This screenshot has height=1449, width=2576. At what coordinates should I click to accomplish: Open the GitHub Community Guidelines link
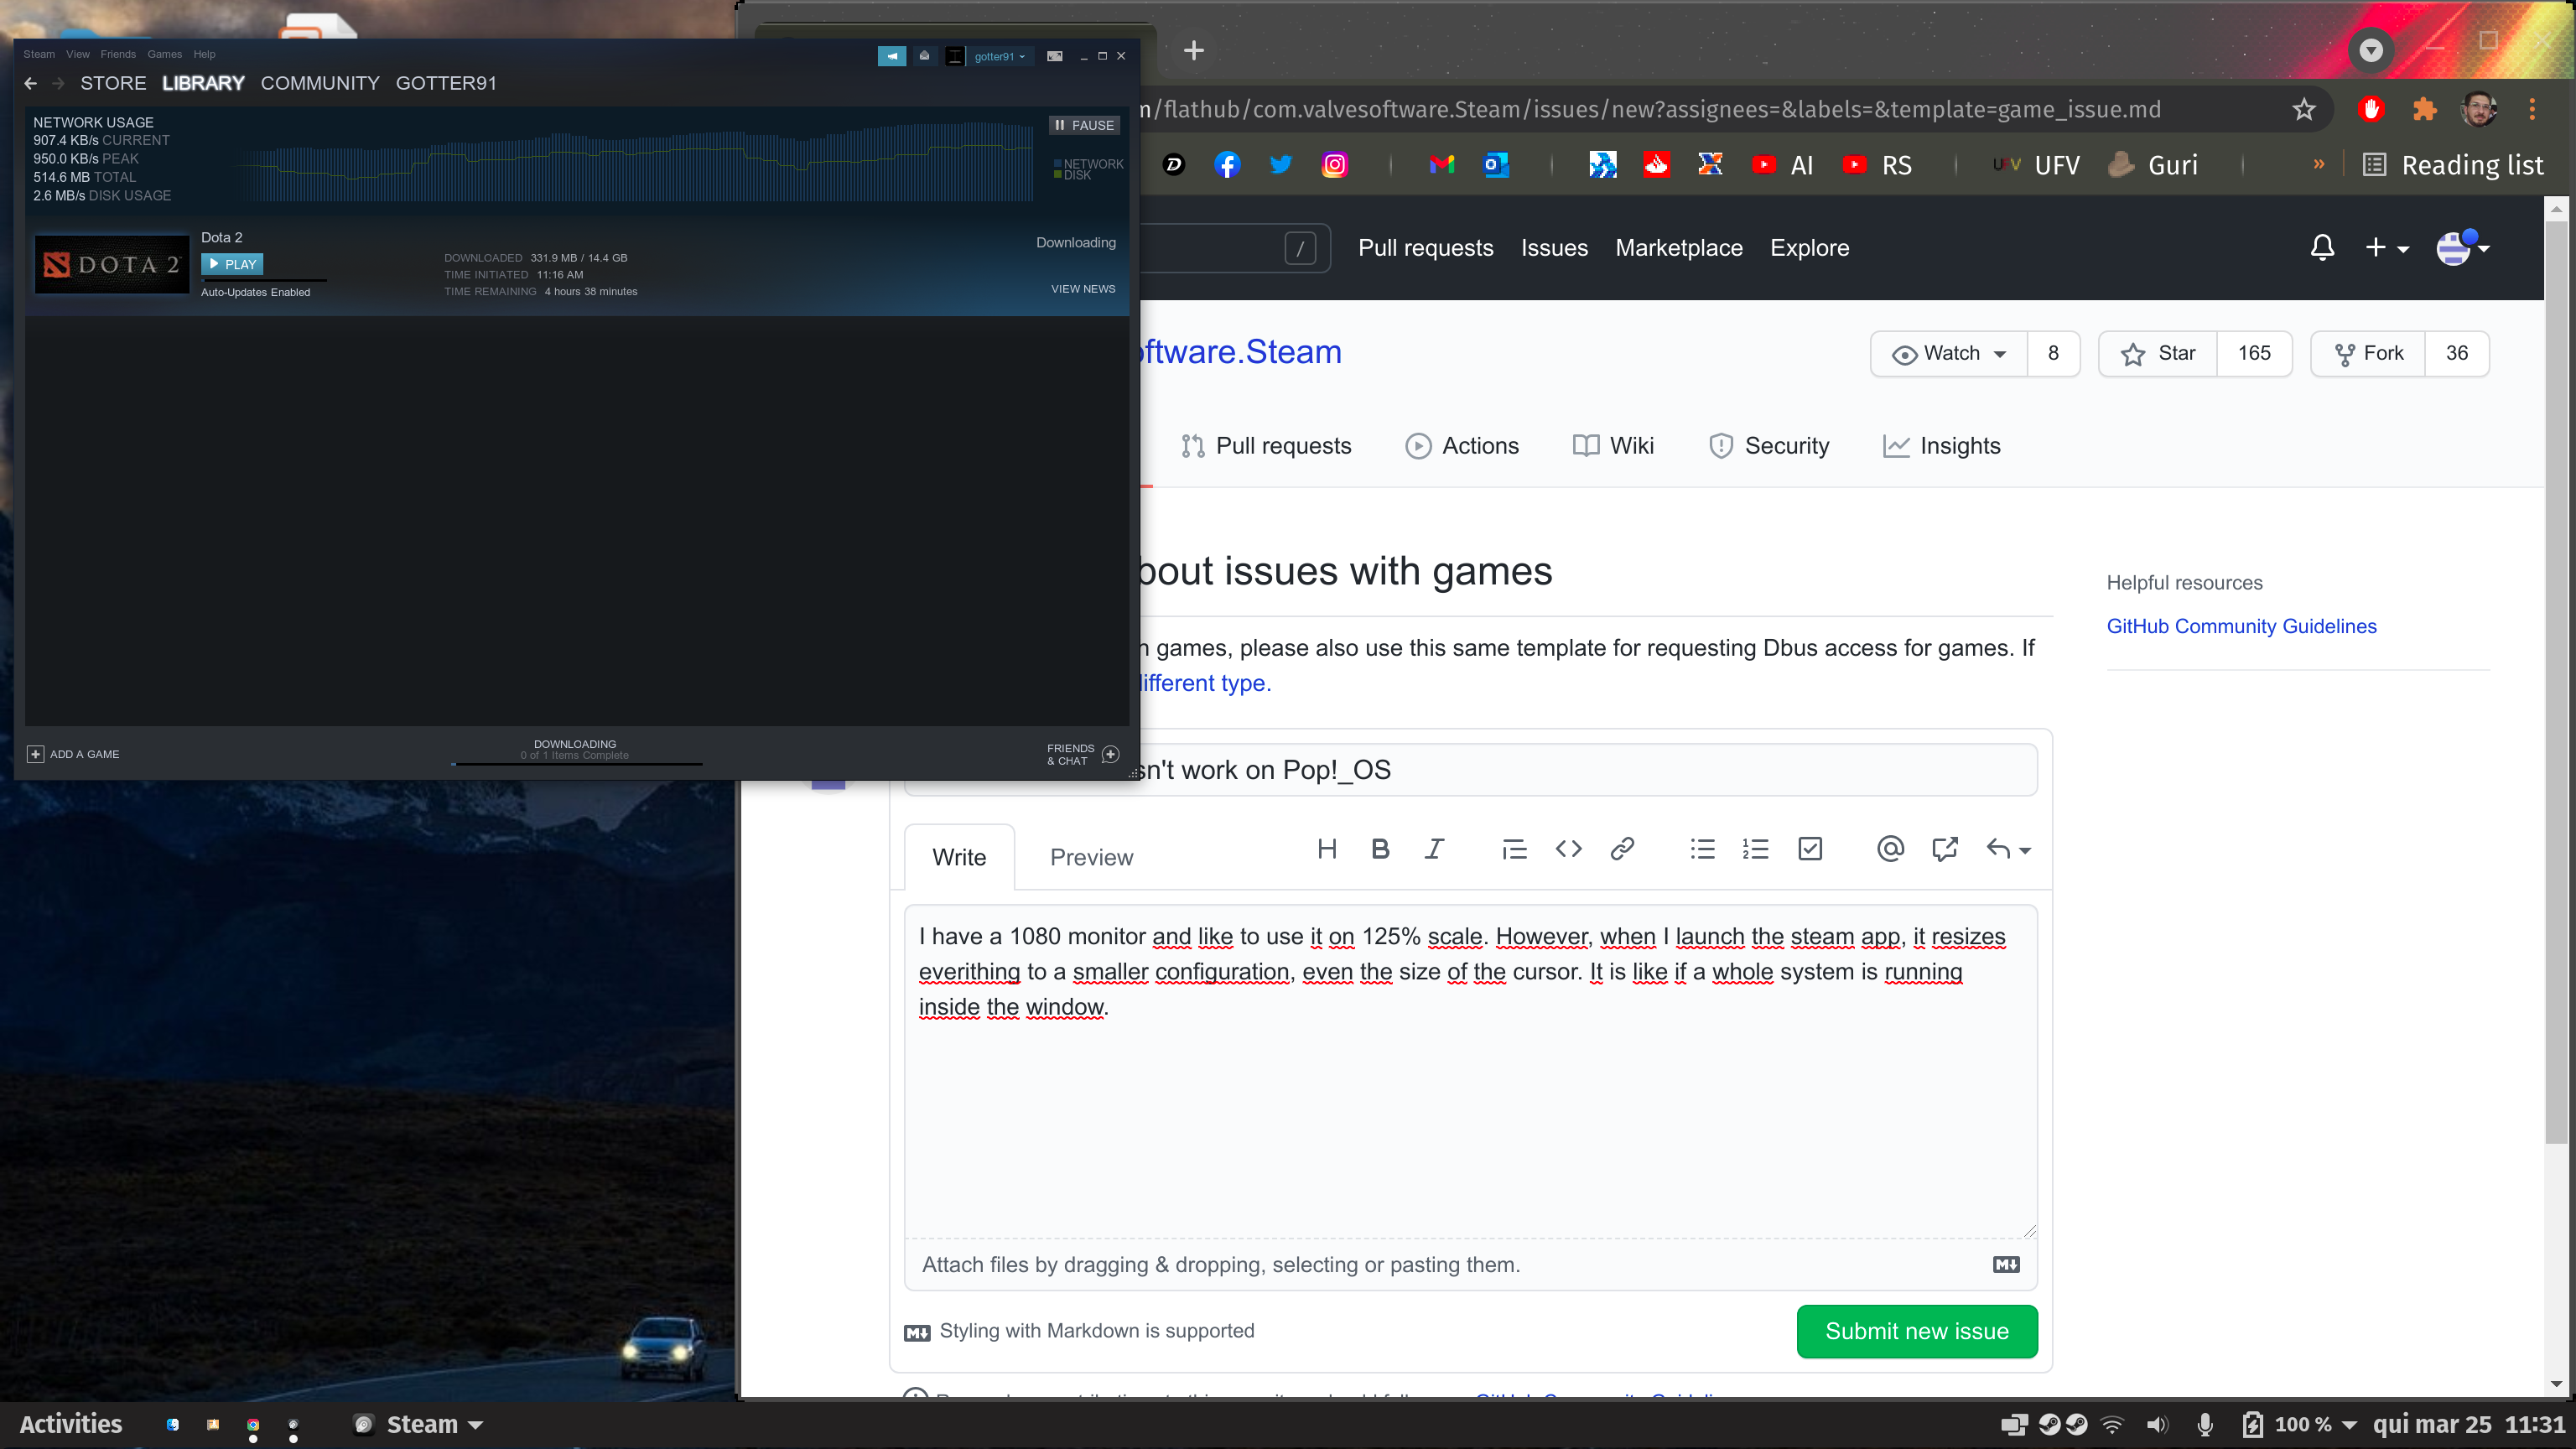coord(2241,626)
